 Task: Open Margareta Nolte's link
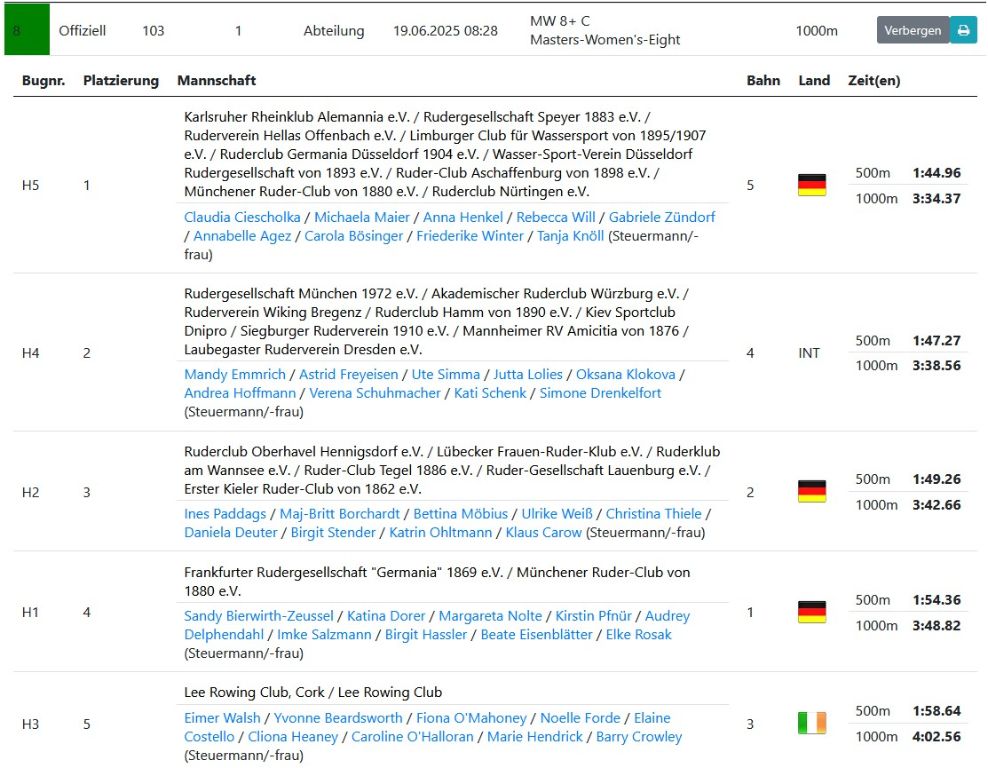click(x=490, y=616)
